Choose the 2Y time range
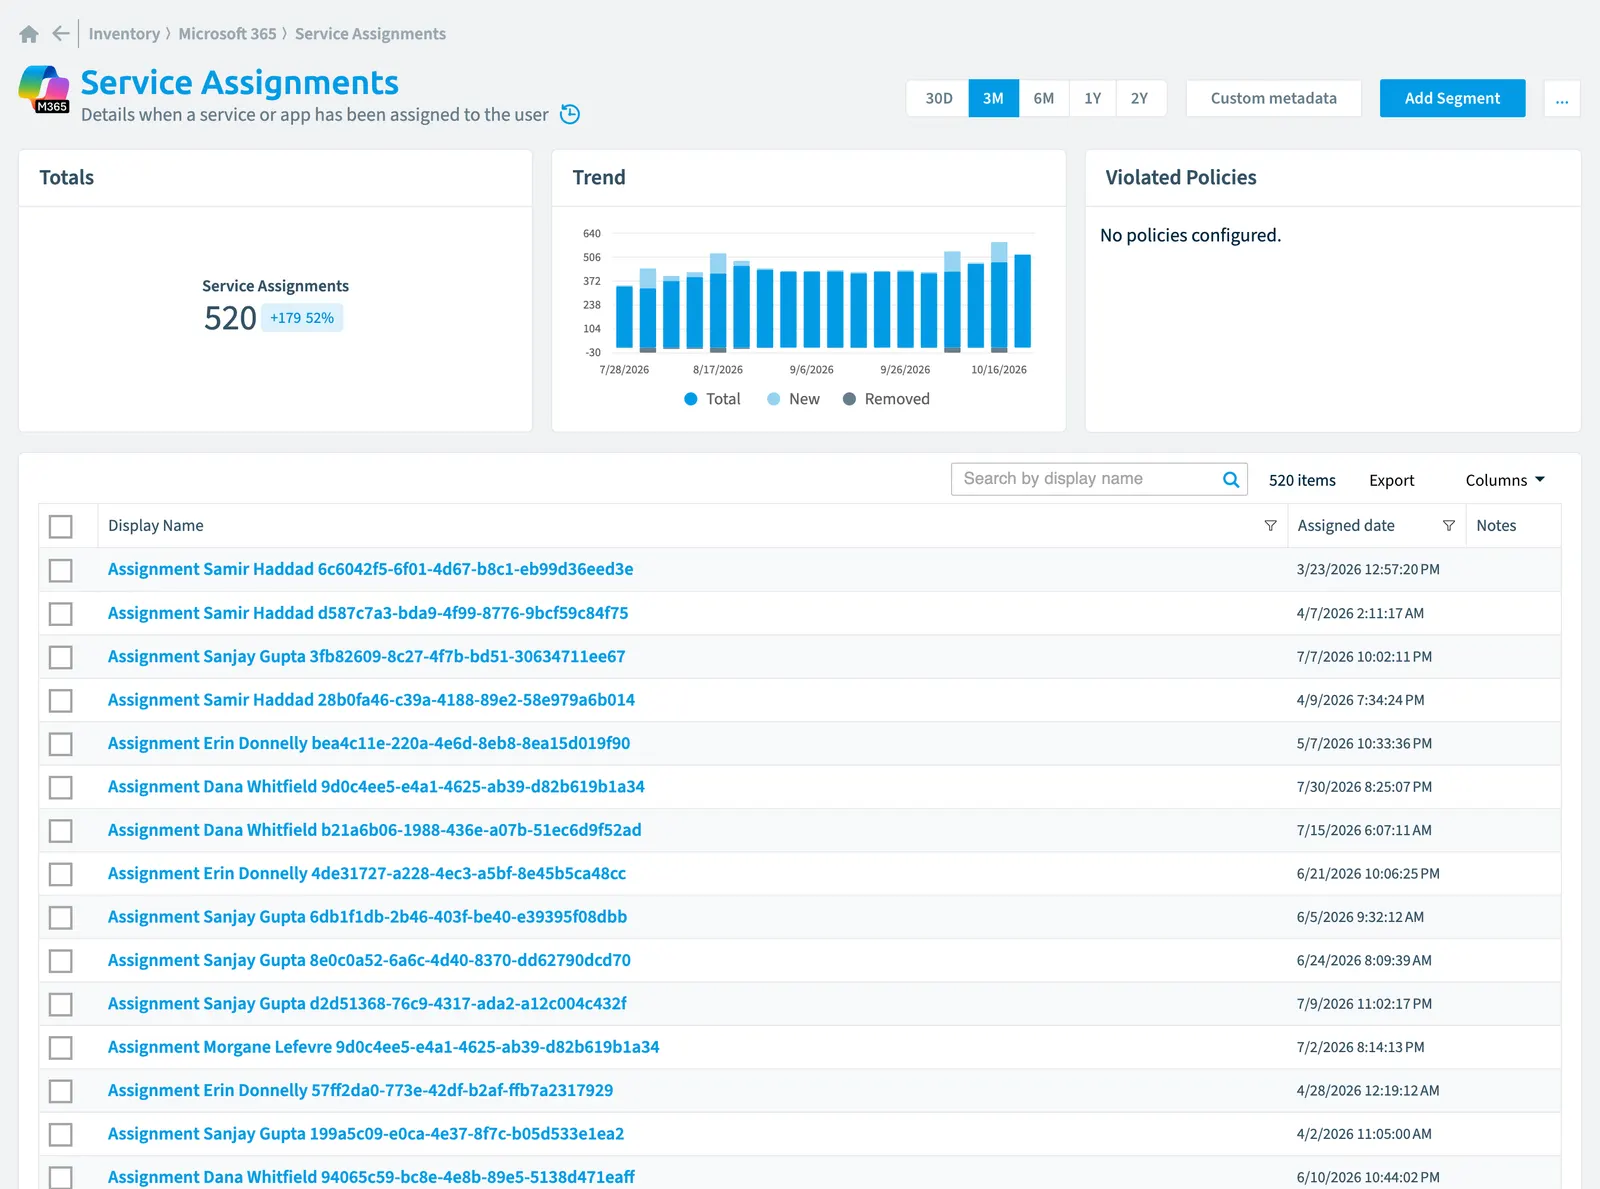The height and width of the screenshot is (1189, 1600). (x=1139, y=99)
